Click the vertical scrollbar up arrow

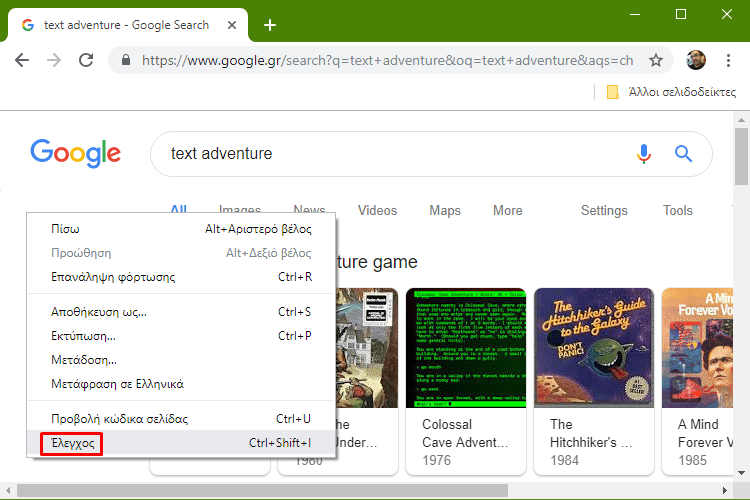pos(741,120)
